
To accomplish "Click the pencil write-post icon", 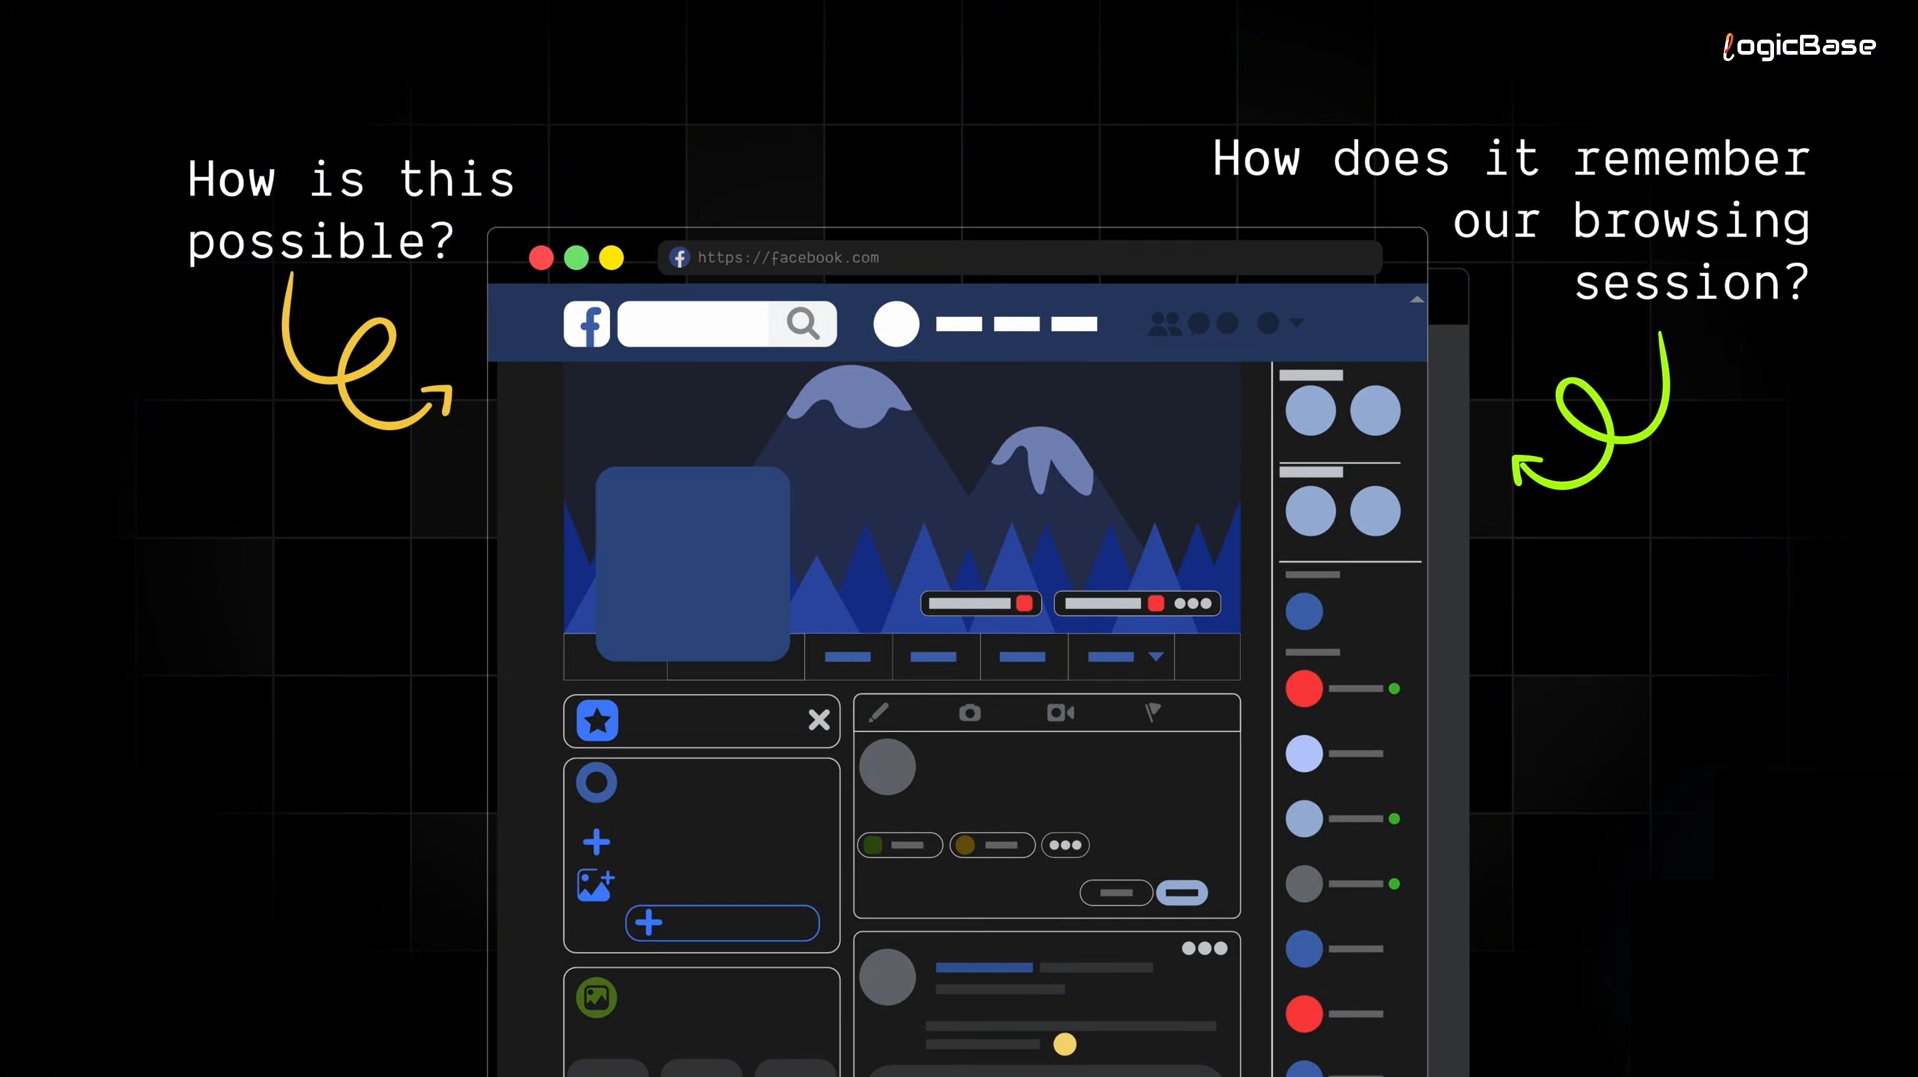I will coord(878,713).
